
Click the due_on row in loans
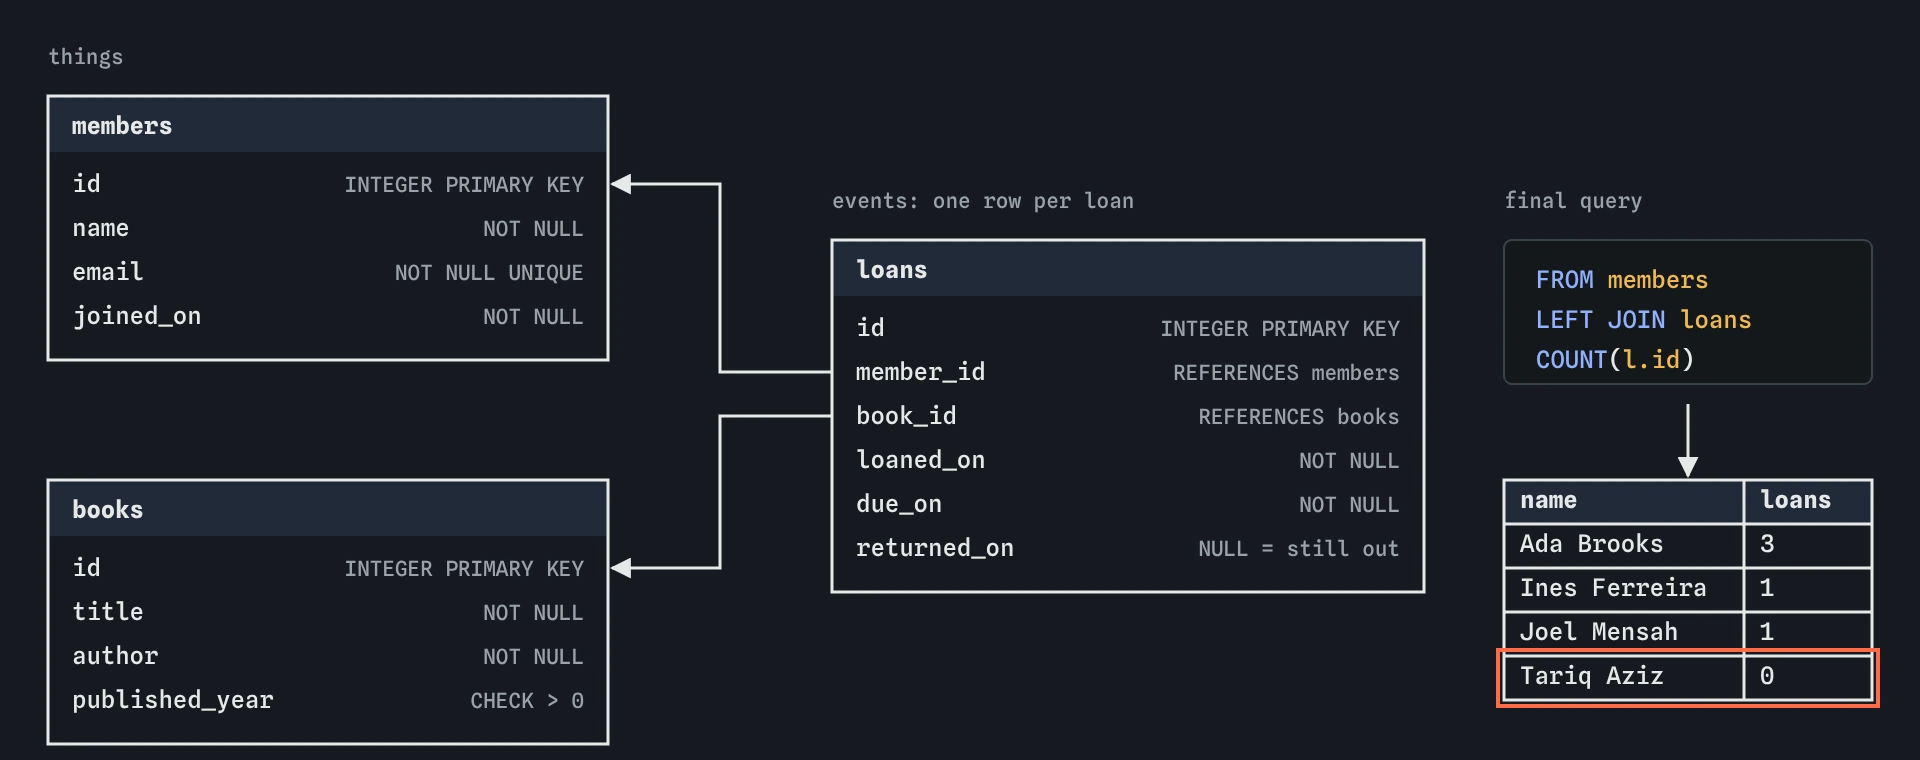coord(1128,504)
